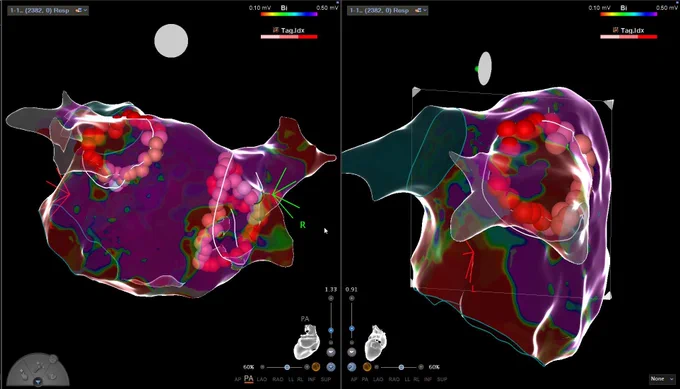Click right pane orange circle button
Screen dimensions: 680x389
[367, 367]
